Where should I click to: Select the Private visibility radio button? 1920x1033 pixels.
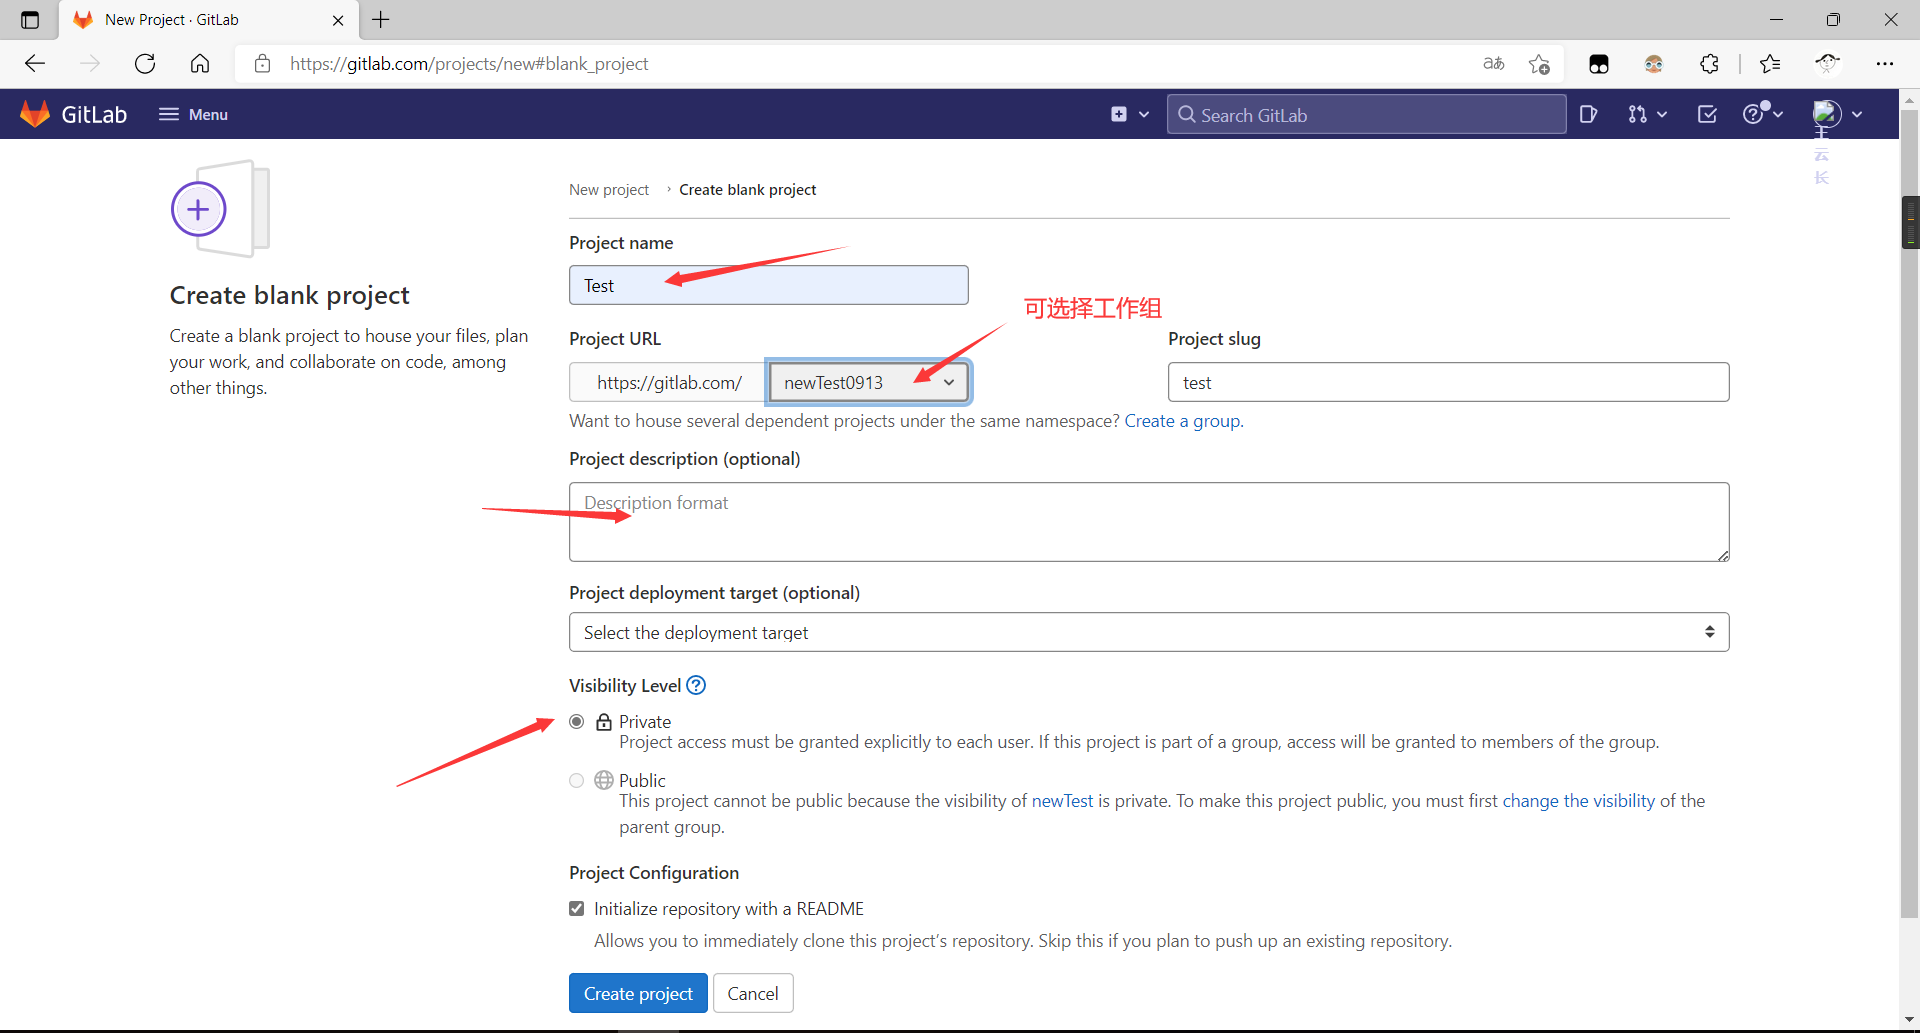coord(577,721)
